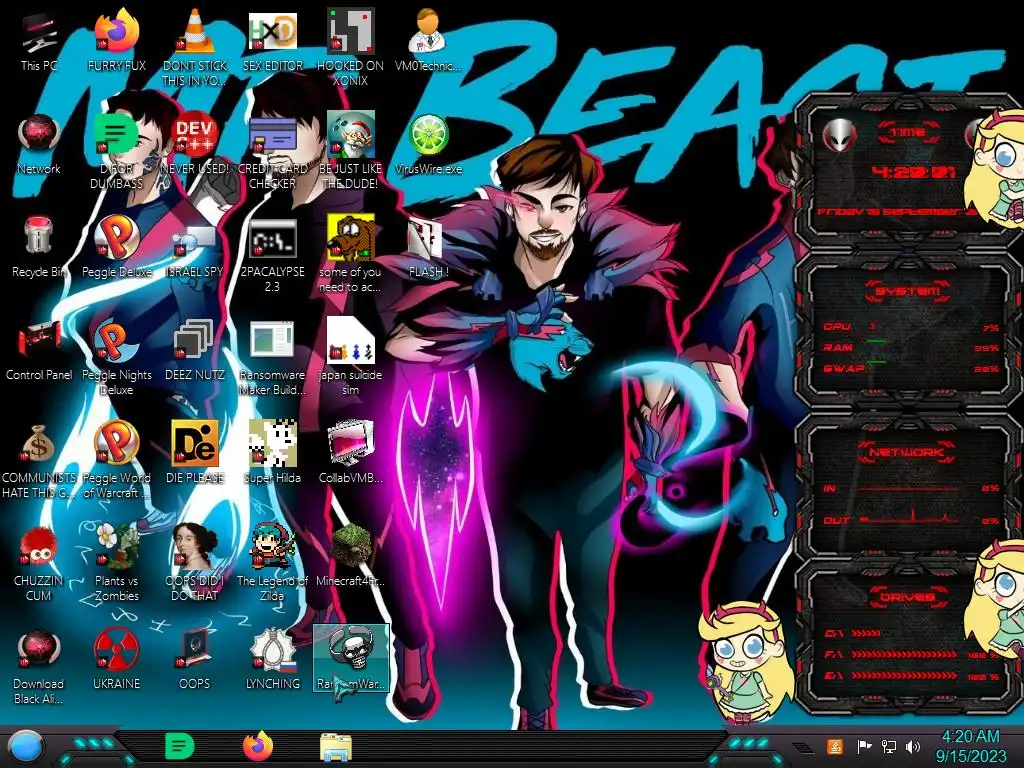1024x768 pixels.
Task: Open the green chat app in taskbar
Action: 179,746
